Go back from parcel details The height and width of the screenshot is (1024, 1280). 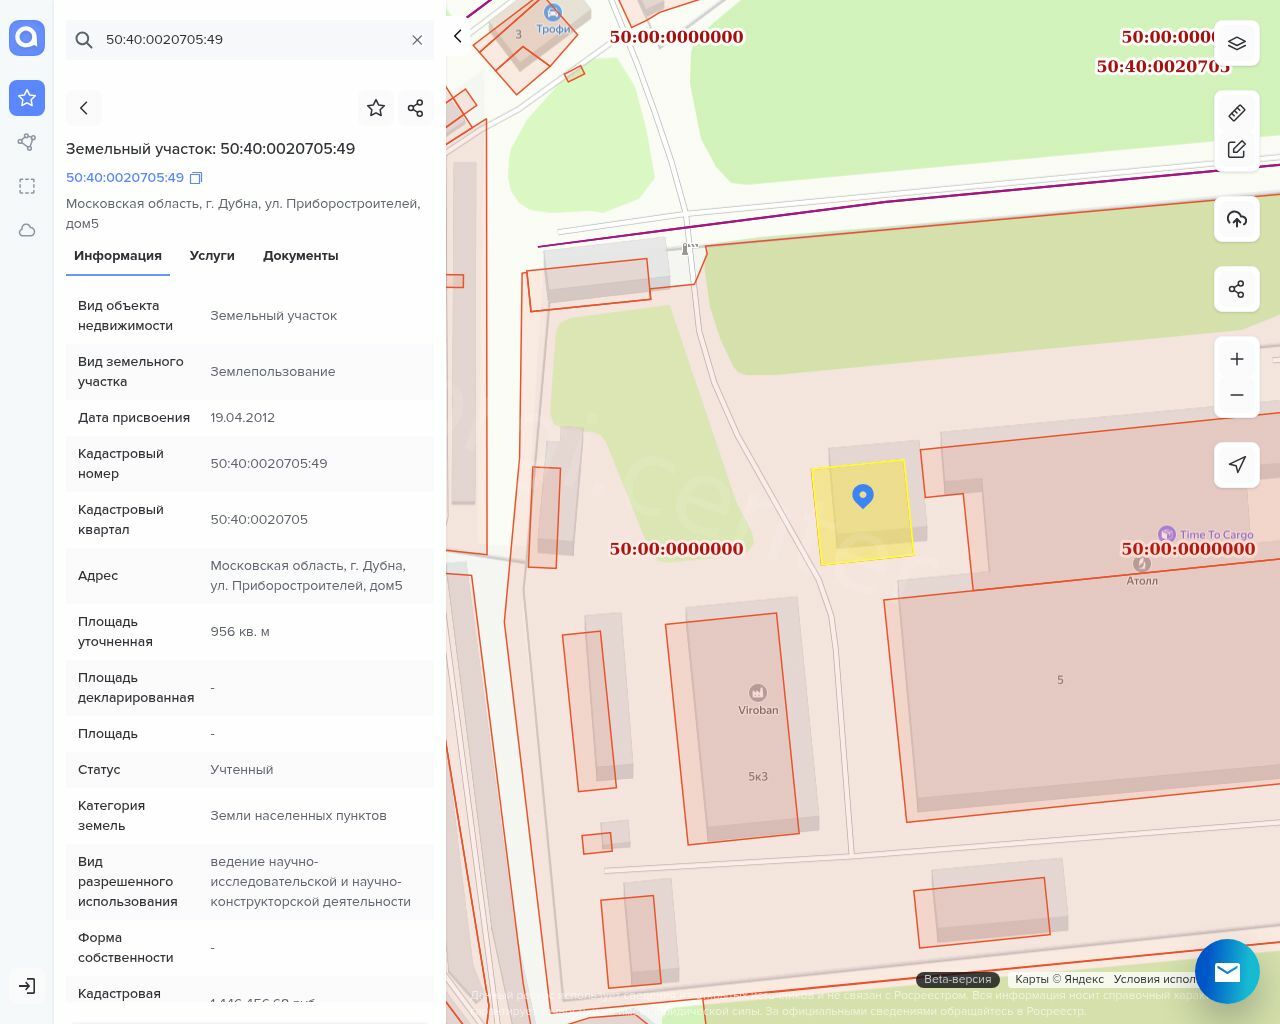pyautogui.click(x=84, y=108)
